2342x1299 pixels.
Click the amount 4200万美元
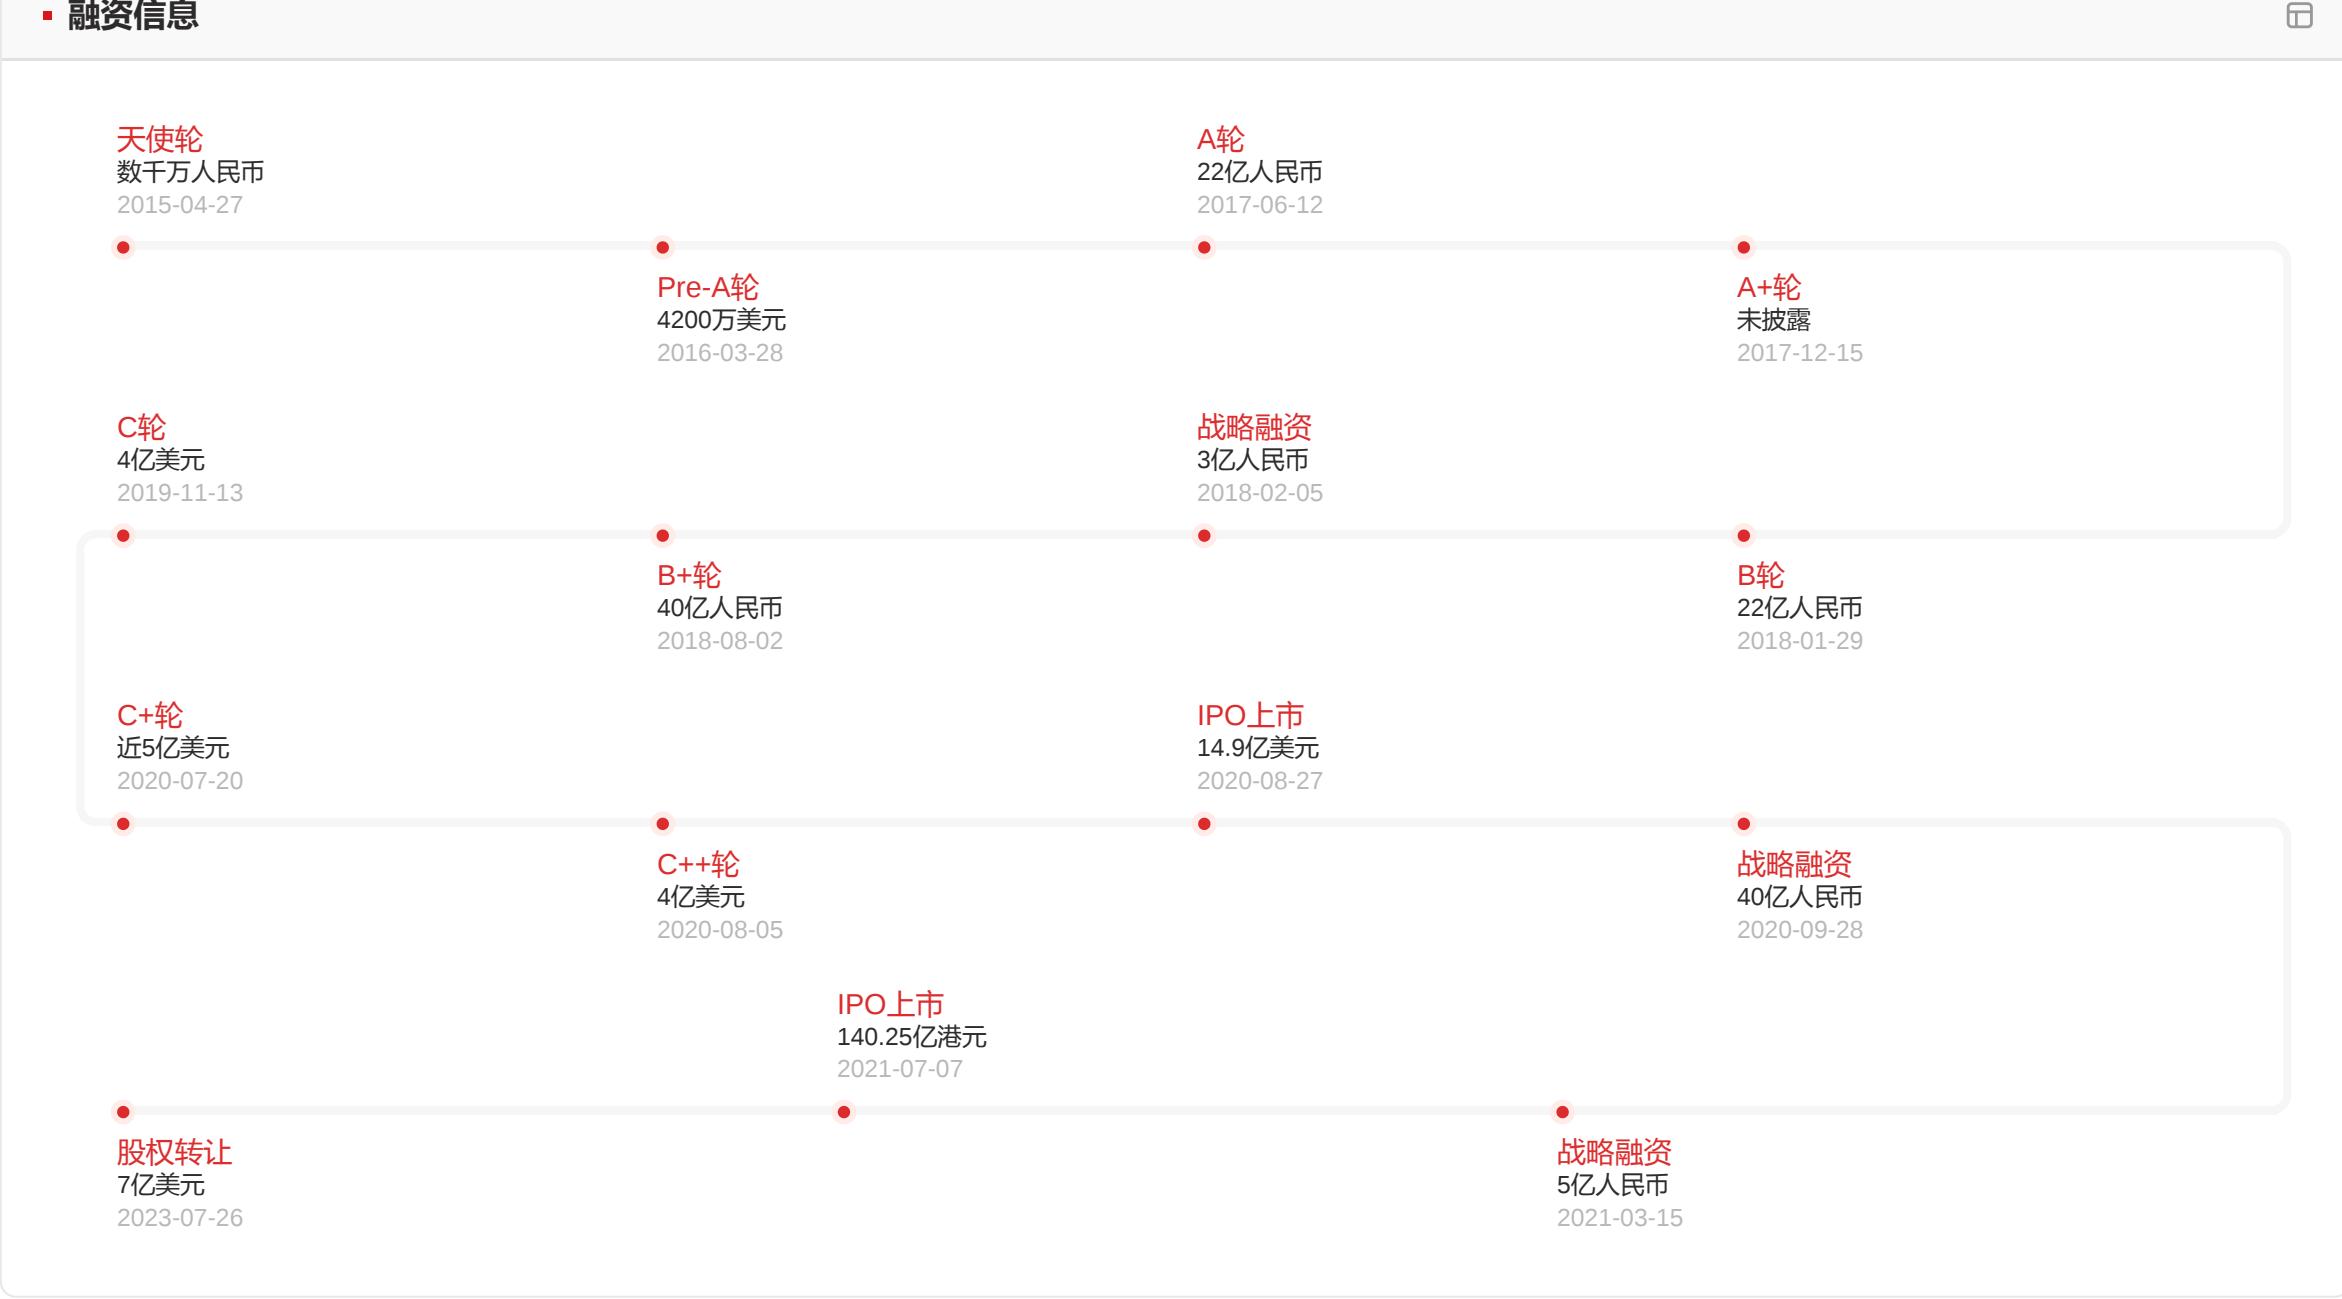click(x=722, y=320)
